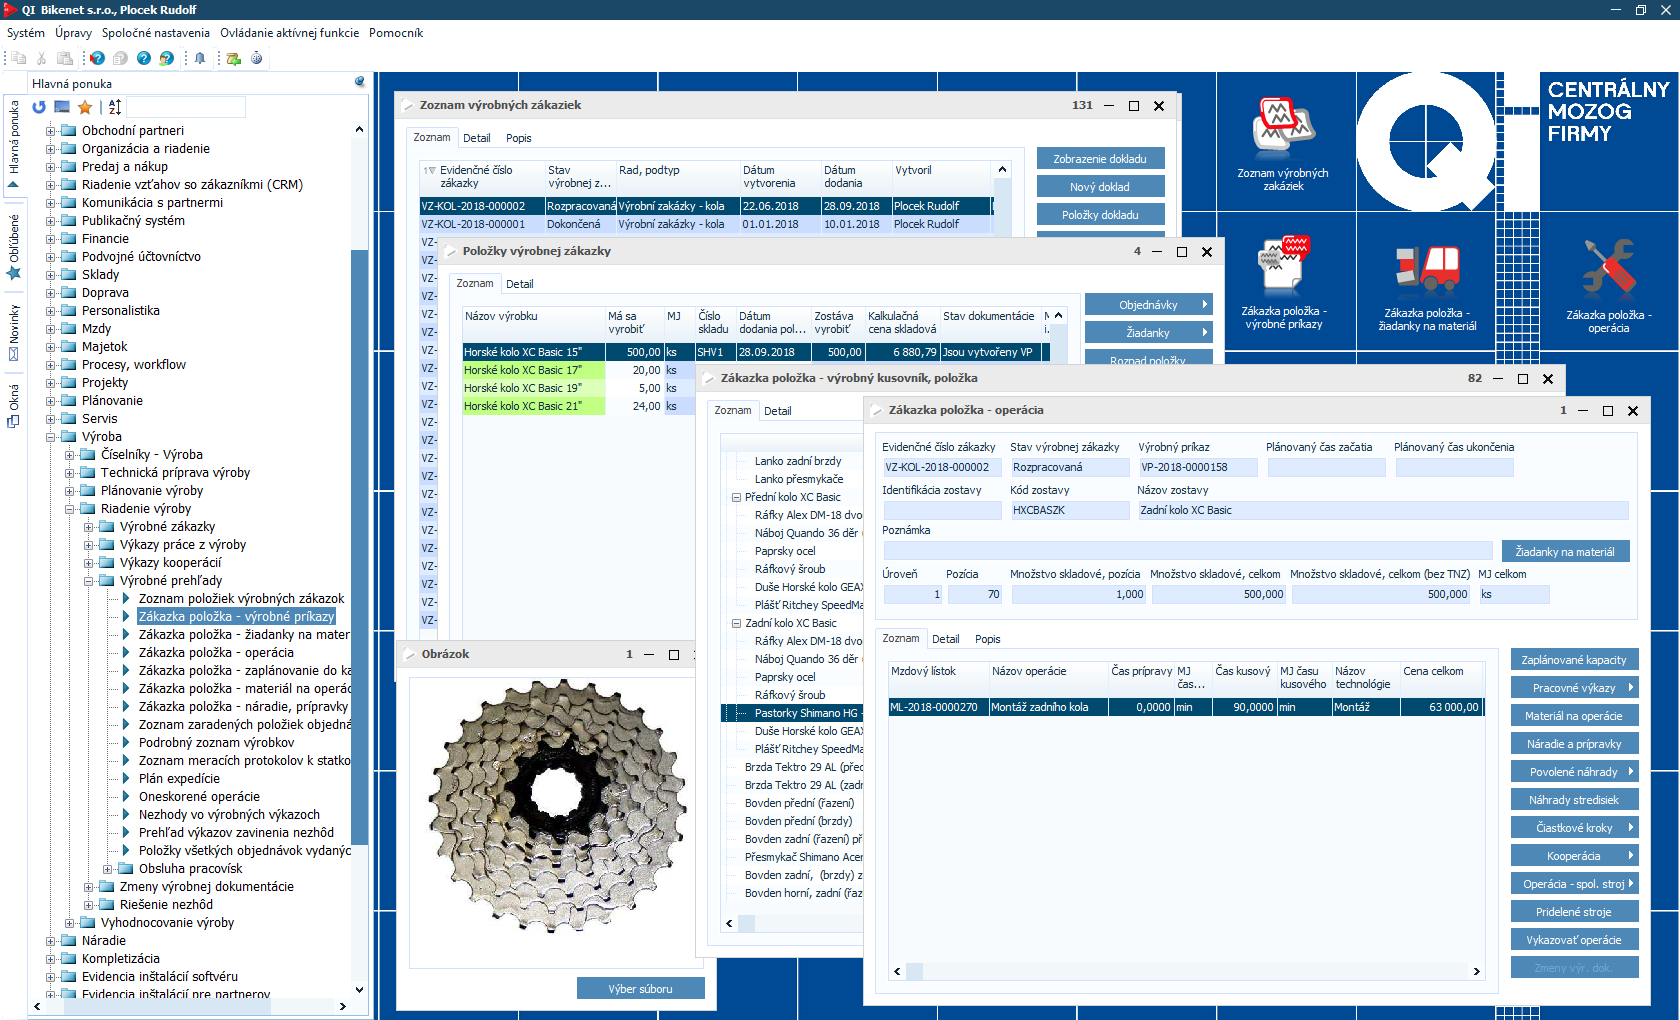Click the main menu search field
The width and height of the screenshot is (1680, 1020).
tap(185, 107)
